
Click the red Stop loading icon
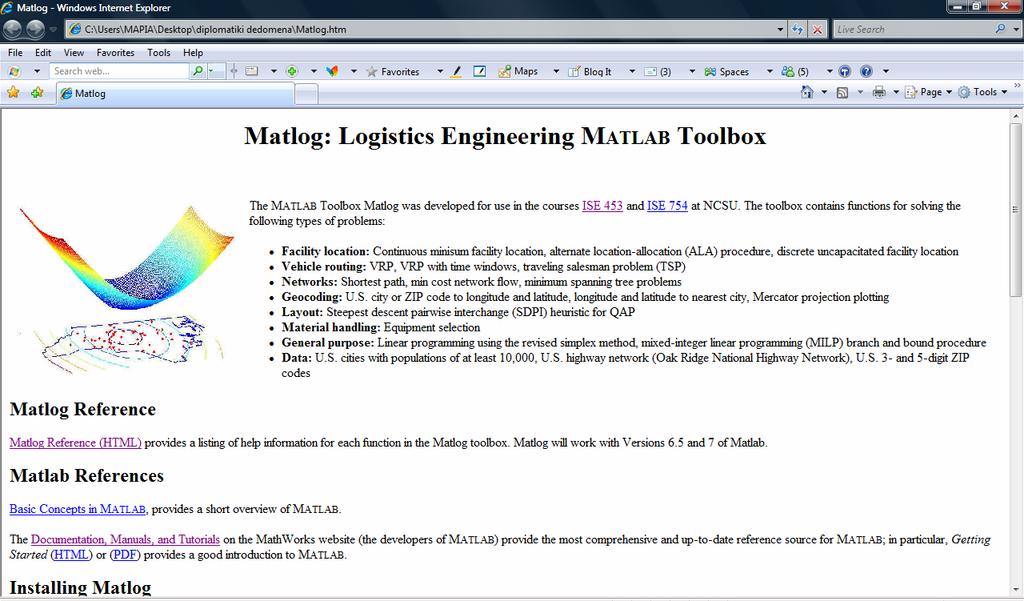817,29
